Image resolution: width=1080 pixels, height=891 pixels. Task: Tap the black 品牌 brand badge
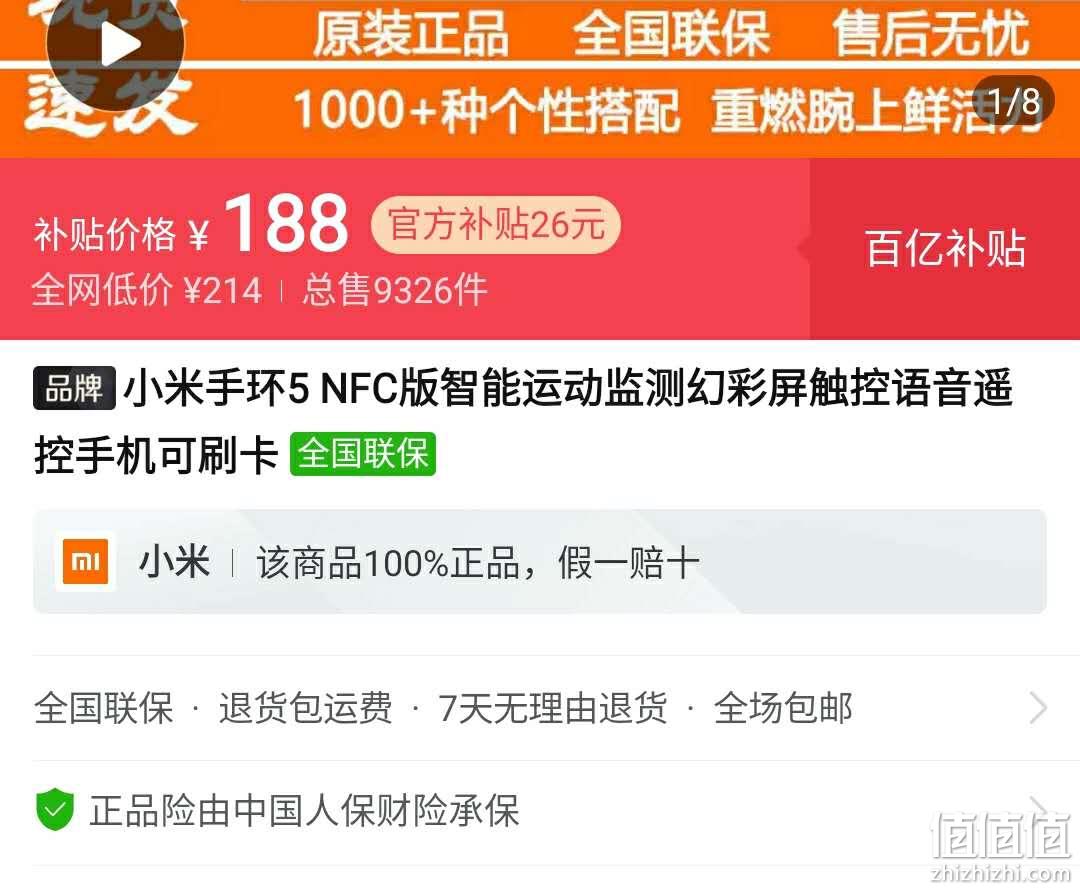(x=74, y=388)
